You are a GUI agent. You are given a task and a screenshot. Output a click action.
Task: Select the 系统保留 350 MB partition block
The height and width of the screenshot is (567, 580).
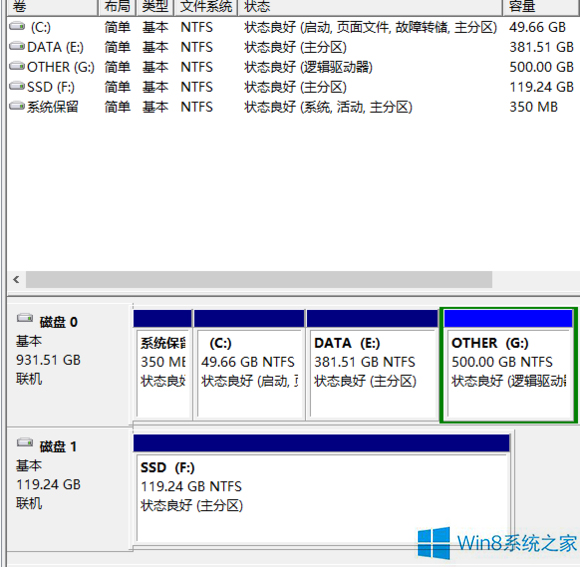point(163,365)
